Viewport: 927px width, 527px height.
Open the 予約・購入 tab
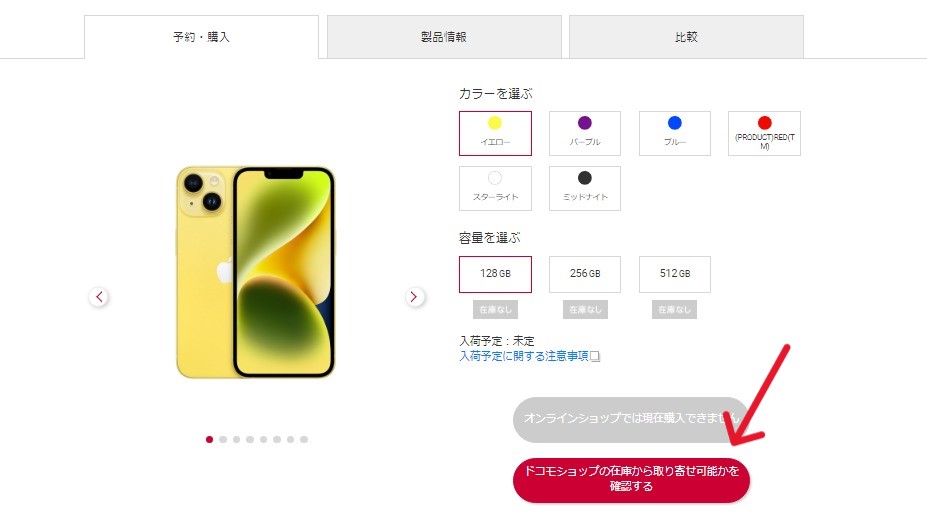coord(202,37)
